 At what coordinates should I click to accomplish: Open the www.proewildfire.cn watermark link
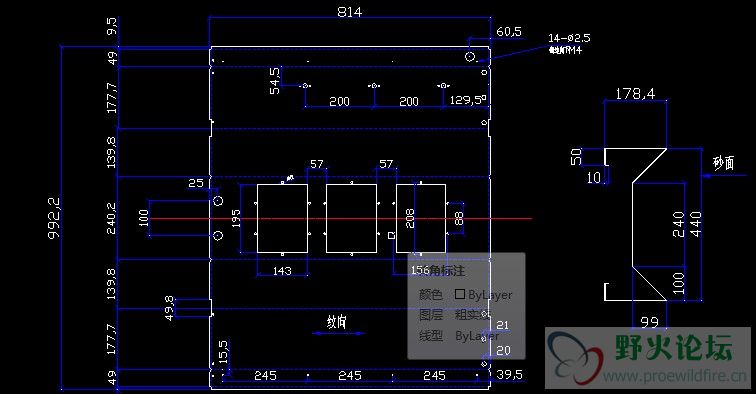674,376
